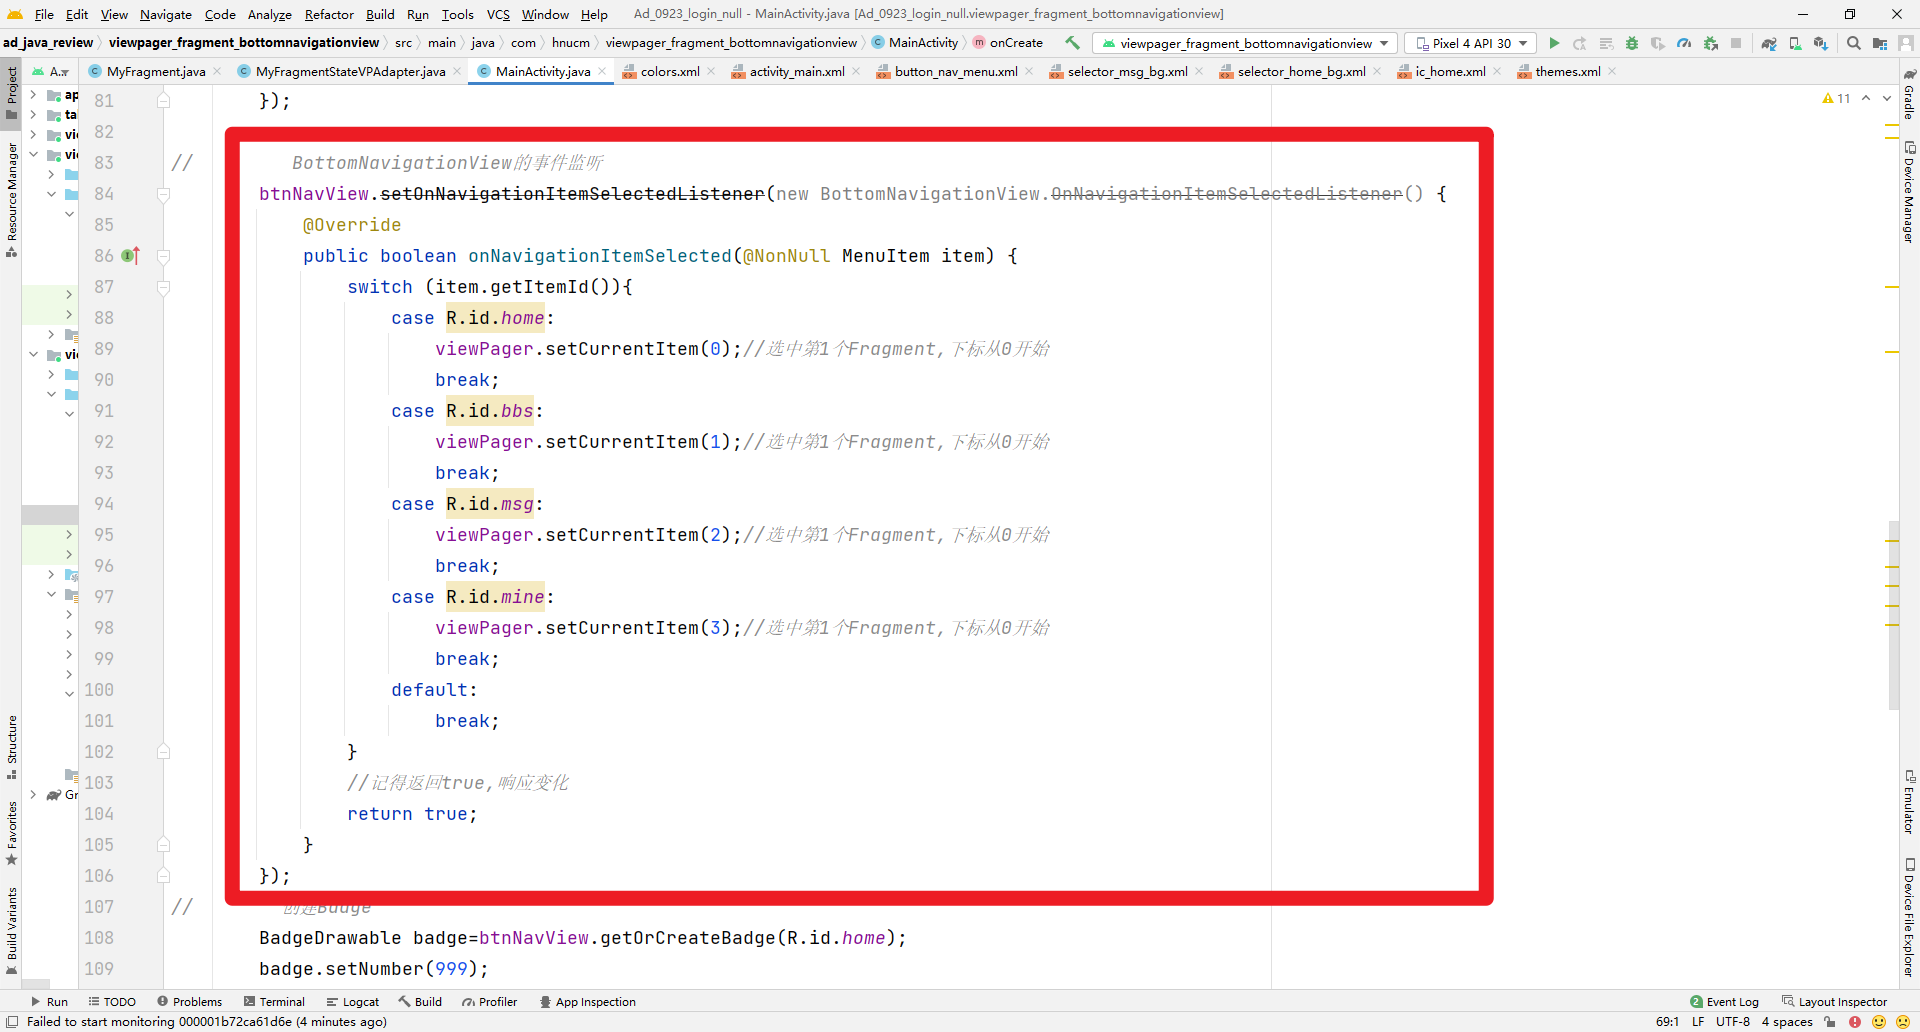The width and height of the screenshot is (1920, 1032).
Task: Open the run configuration dropdown
Action: pos(1245,43)
